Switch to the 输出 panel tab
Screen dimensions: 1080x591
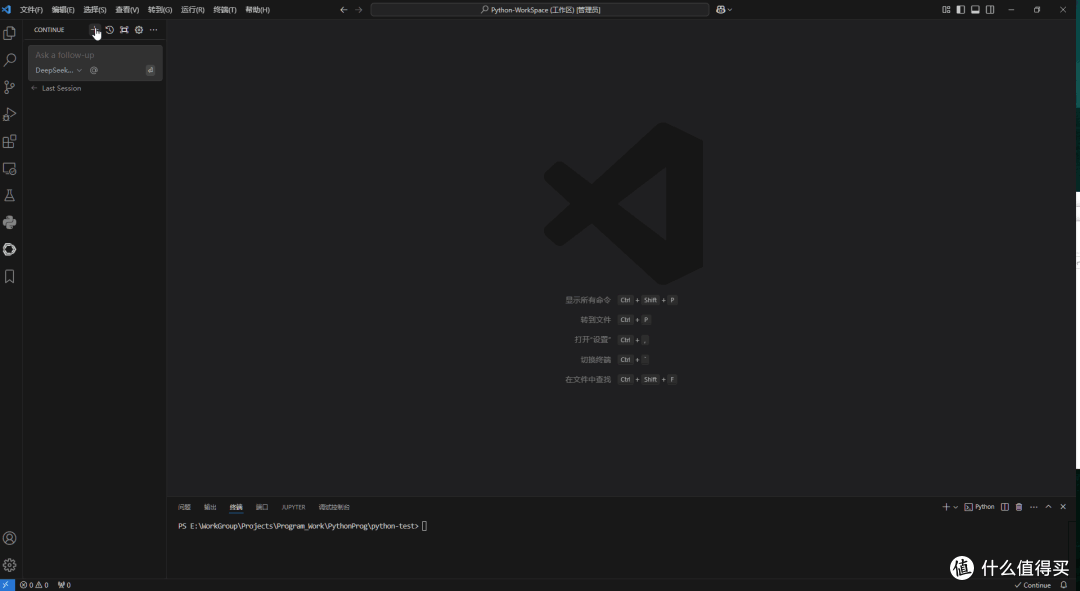(x=210, y=507)
